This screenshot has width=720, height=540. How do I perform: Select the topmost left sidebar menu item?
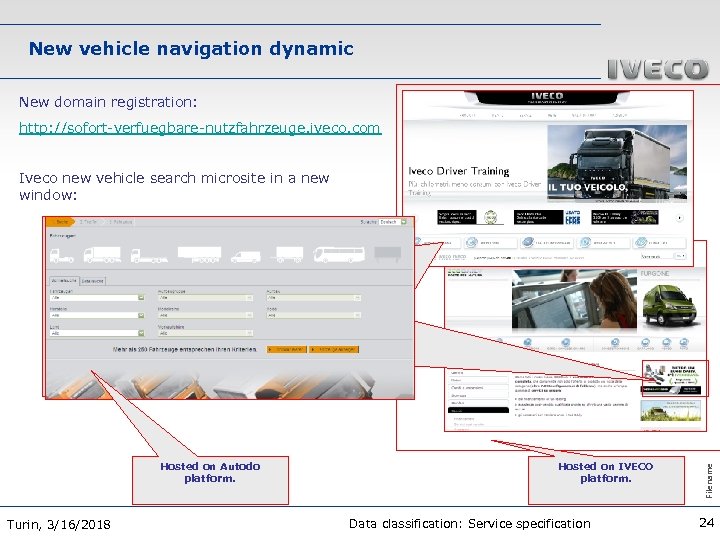(x=478, y=373)
